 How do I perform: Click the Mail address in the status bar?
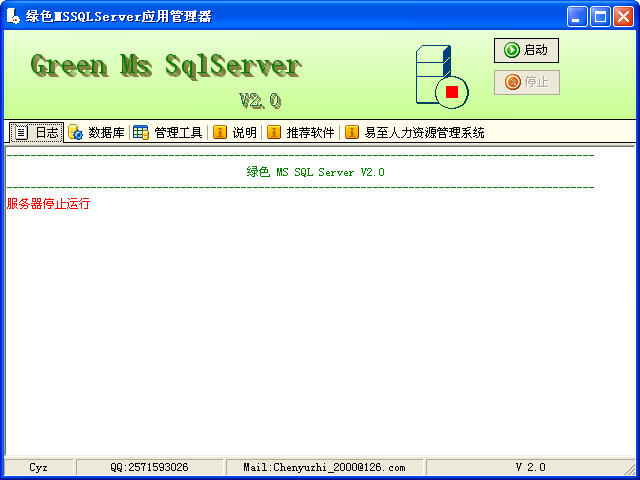pyautogui.click(x=324, y=467)
